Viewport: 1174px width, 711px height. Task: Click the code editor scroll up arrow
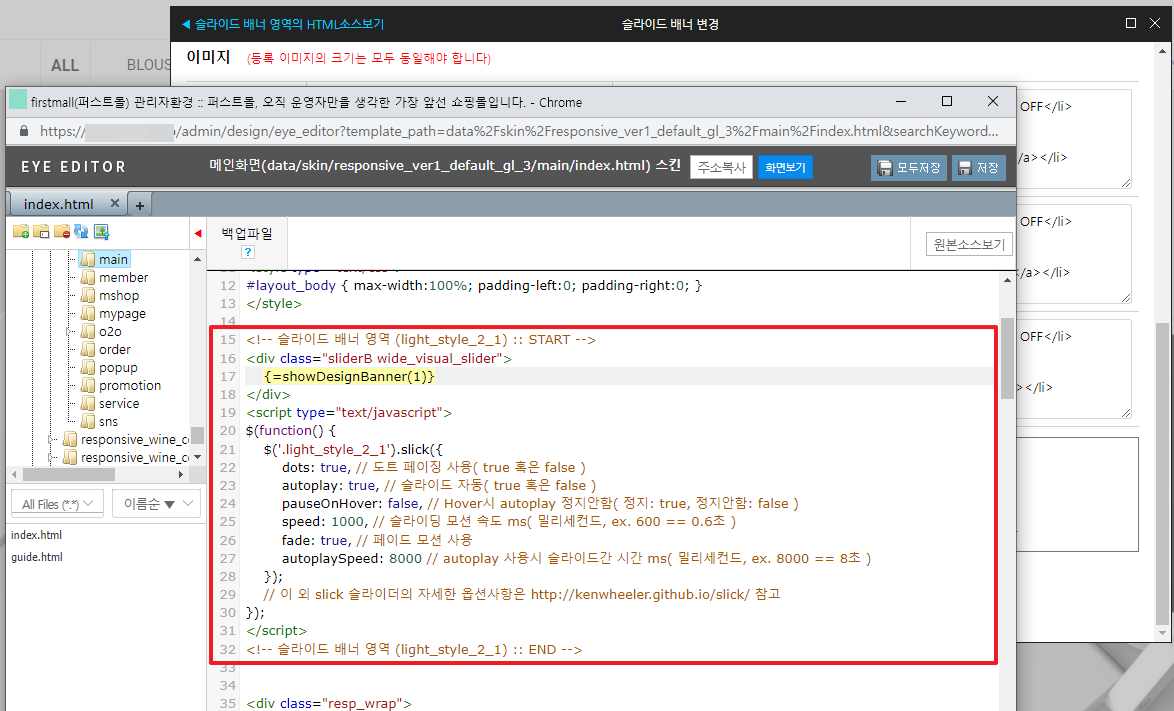click(1007, 279)
